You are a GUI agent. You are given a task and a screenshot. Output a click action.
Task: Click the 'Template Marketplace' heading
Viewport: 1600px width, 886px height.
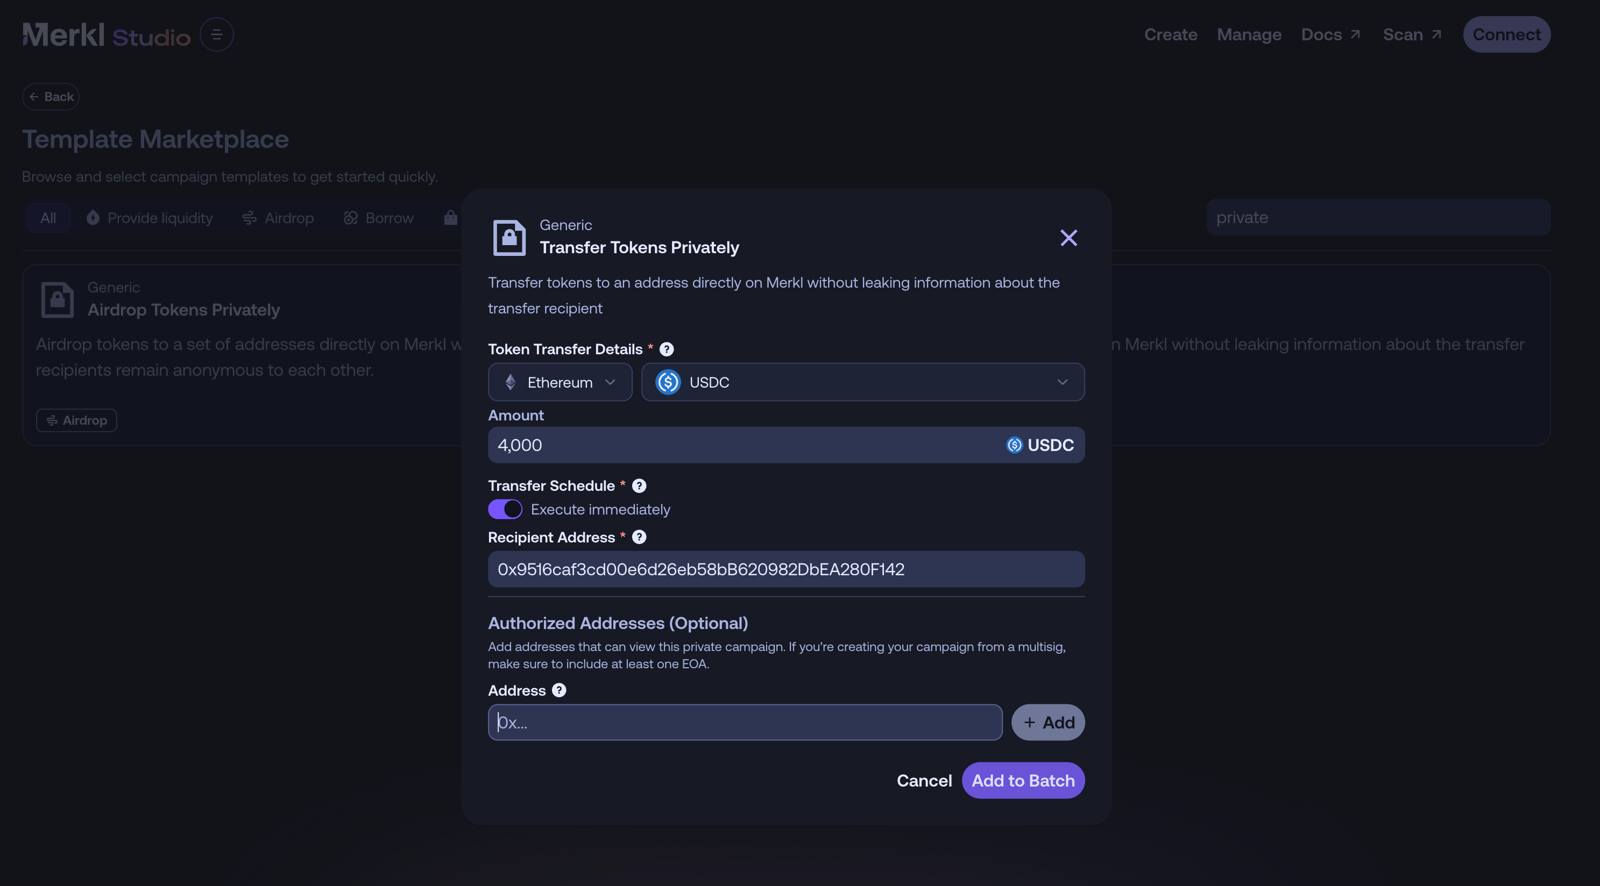click(x=155, y=139)
